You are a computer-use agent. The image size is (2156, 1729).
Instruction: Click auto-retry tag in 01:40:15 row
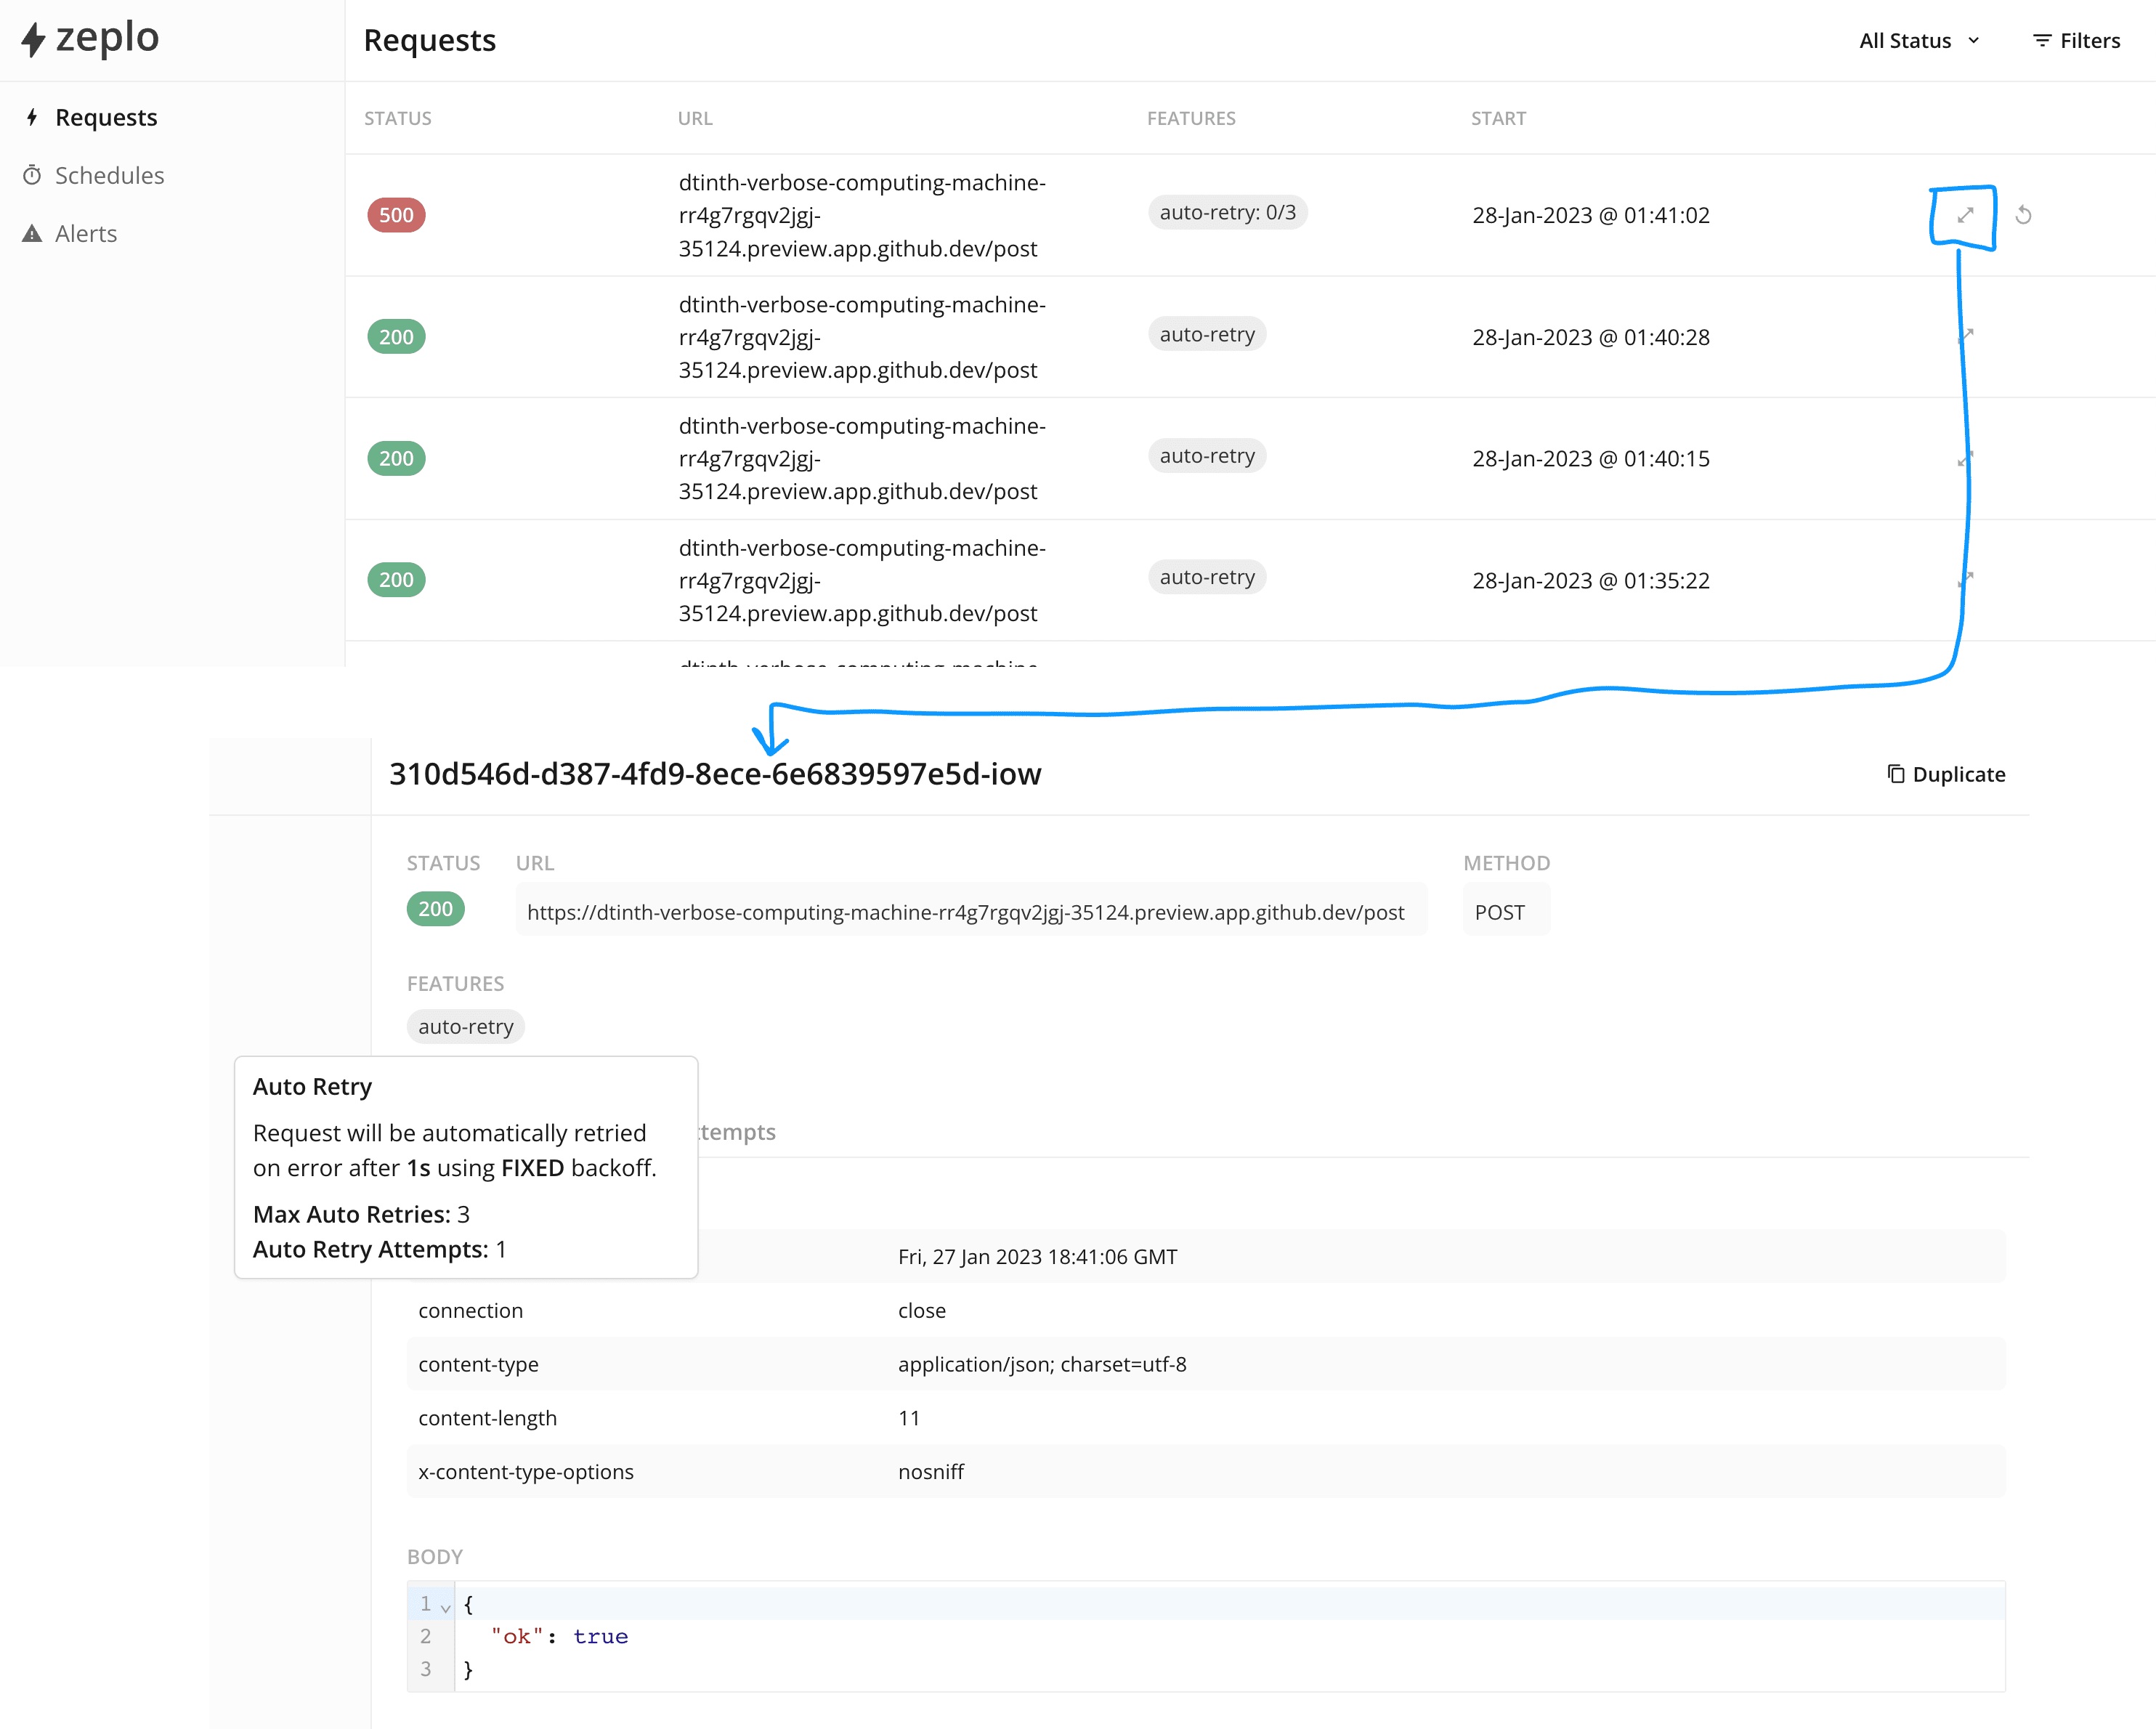[1207, 456]
